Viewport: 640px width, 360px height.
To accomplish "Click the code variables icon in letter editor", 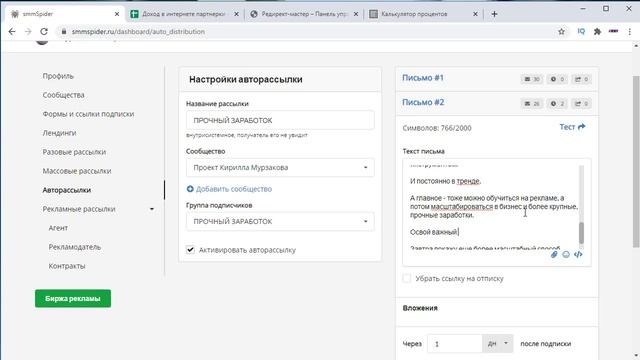I will tap(578, 254).
